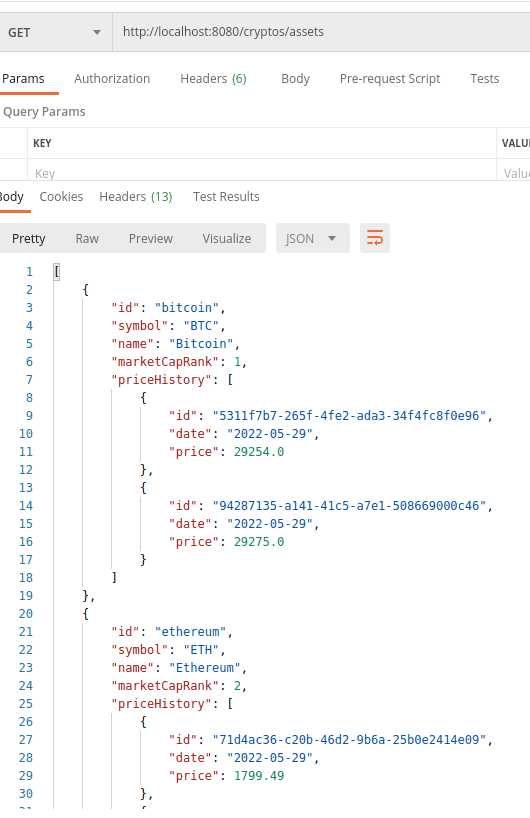Click the 94287135 UUID string
530x818 pixels.
349,506
